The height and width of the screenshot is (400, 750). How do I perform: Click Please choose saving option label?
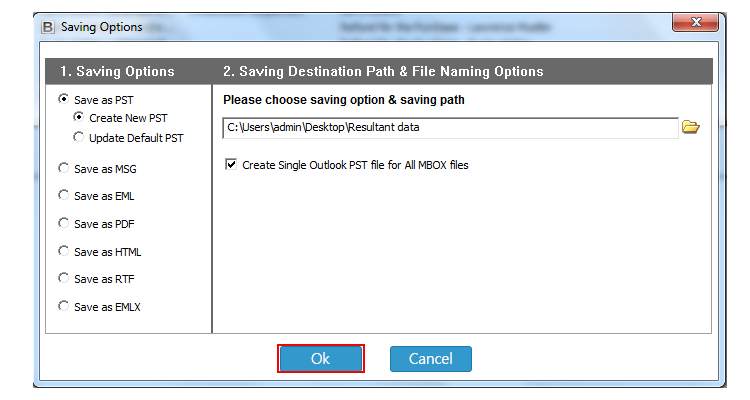(344, 100)
